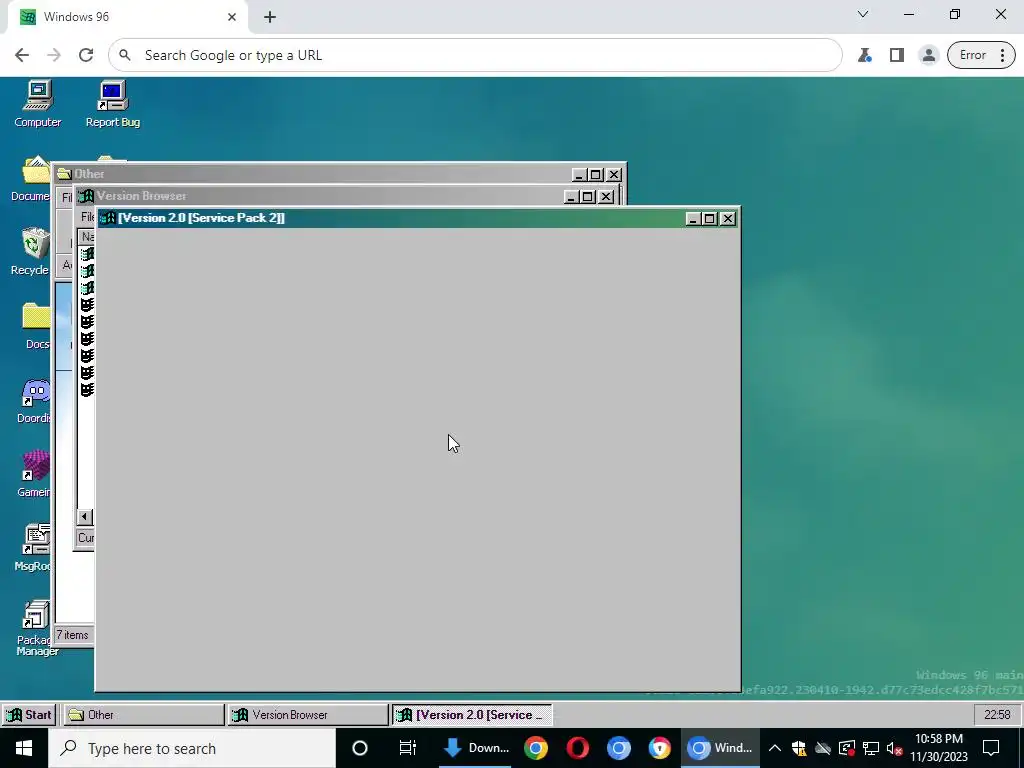Maximize the Other folder window
The height and width of the screenshot is (768, 1024).
coord(596,175)
